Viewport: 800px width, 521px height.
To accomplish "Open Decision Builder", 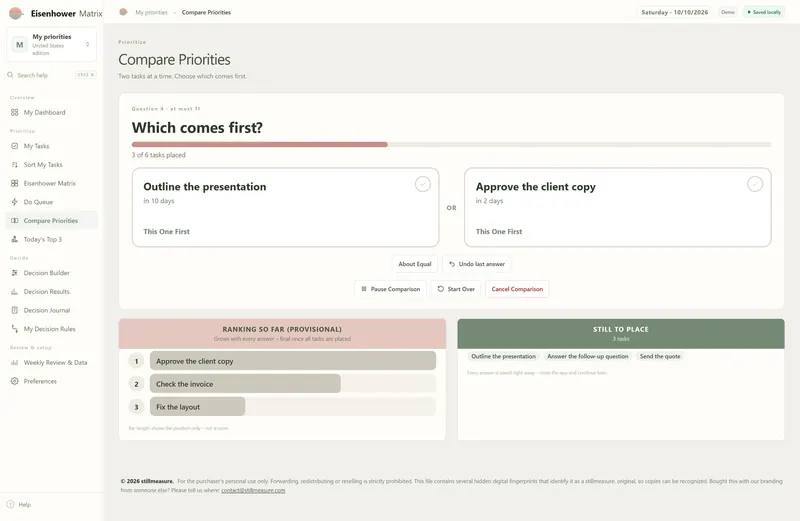I will 52,273.
